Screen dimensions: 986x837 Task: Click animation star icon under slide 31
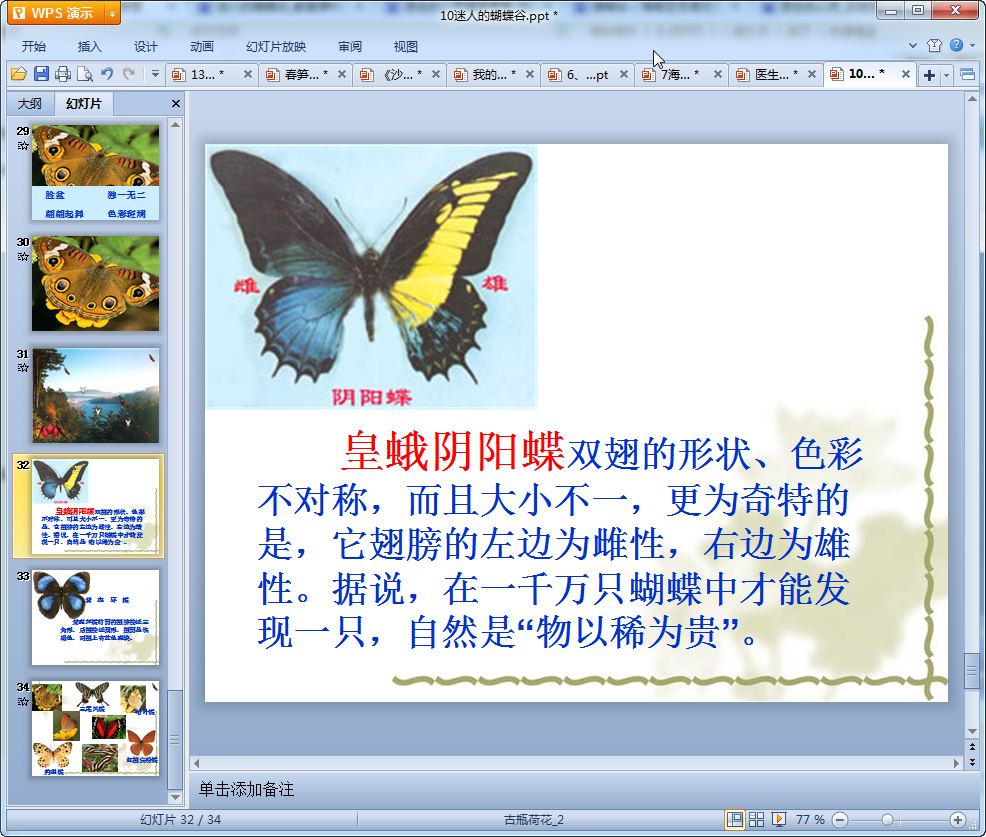pyautogui.click(x=23, y=368)
